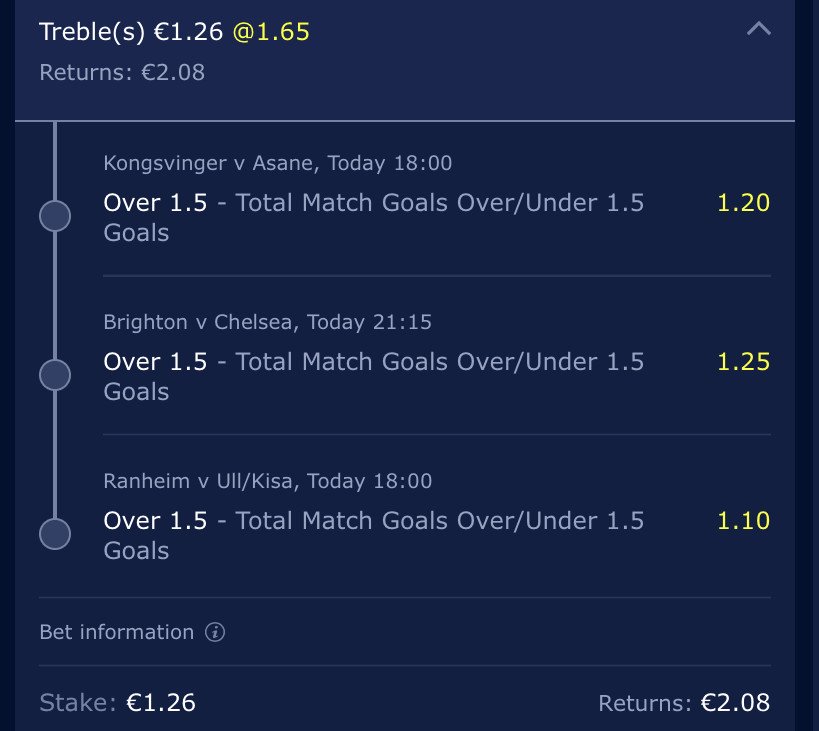The image size is (819, 731).
Task: Click the Bet information label
Action: (x=116, y=632)
